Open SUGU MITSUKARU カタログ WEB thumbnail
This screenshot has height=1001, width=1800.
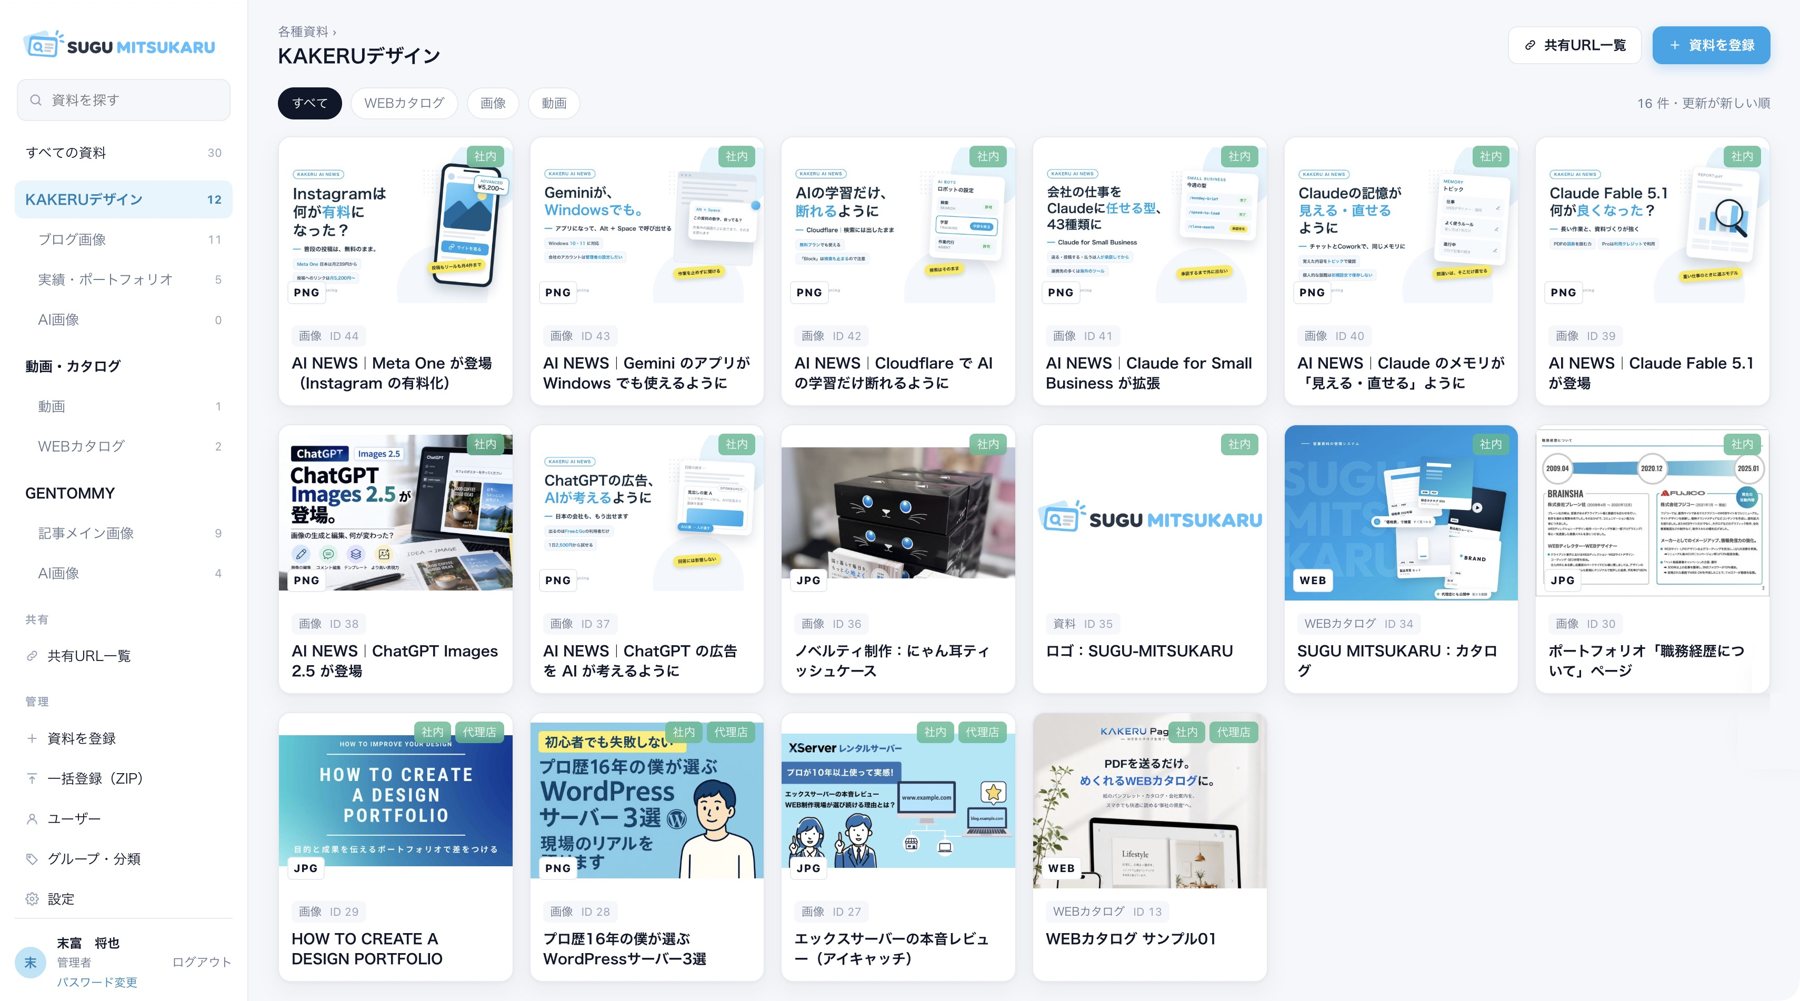tap(1401, 513)
